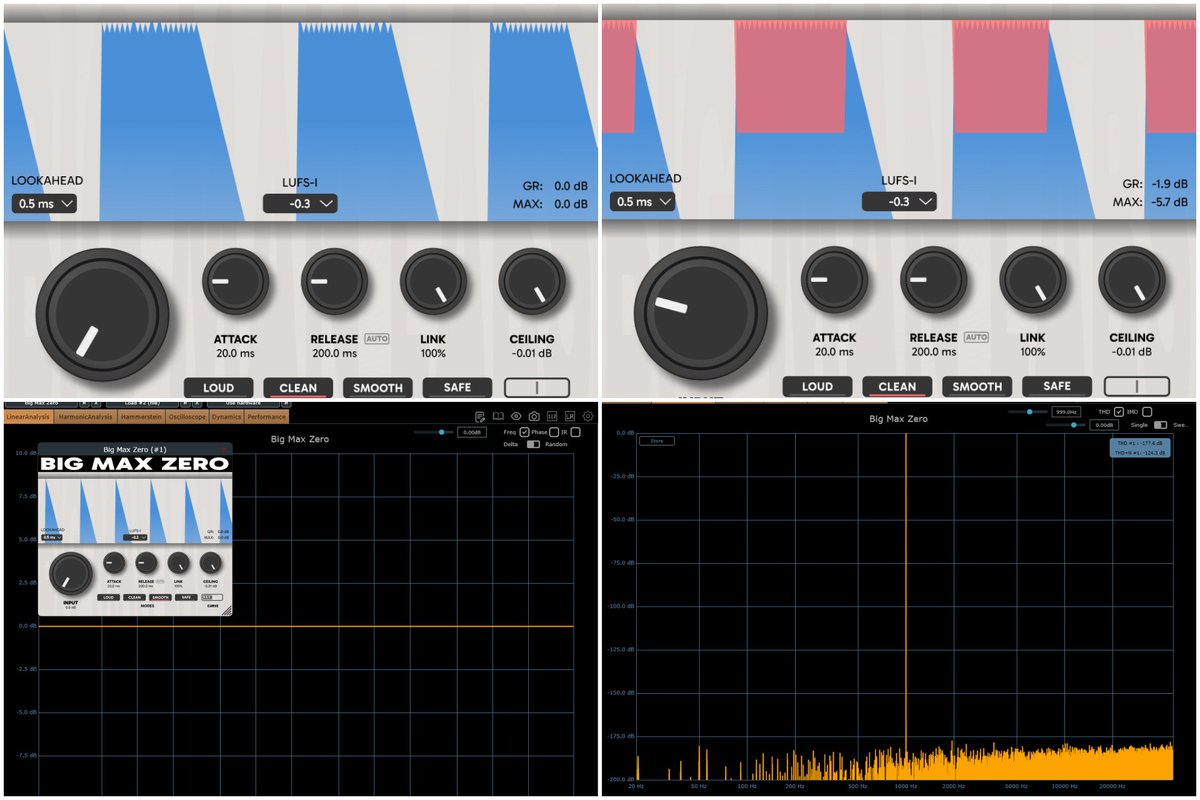Click SMOOTH mode in small plugin window

coord(160,597)
